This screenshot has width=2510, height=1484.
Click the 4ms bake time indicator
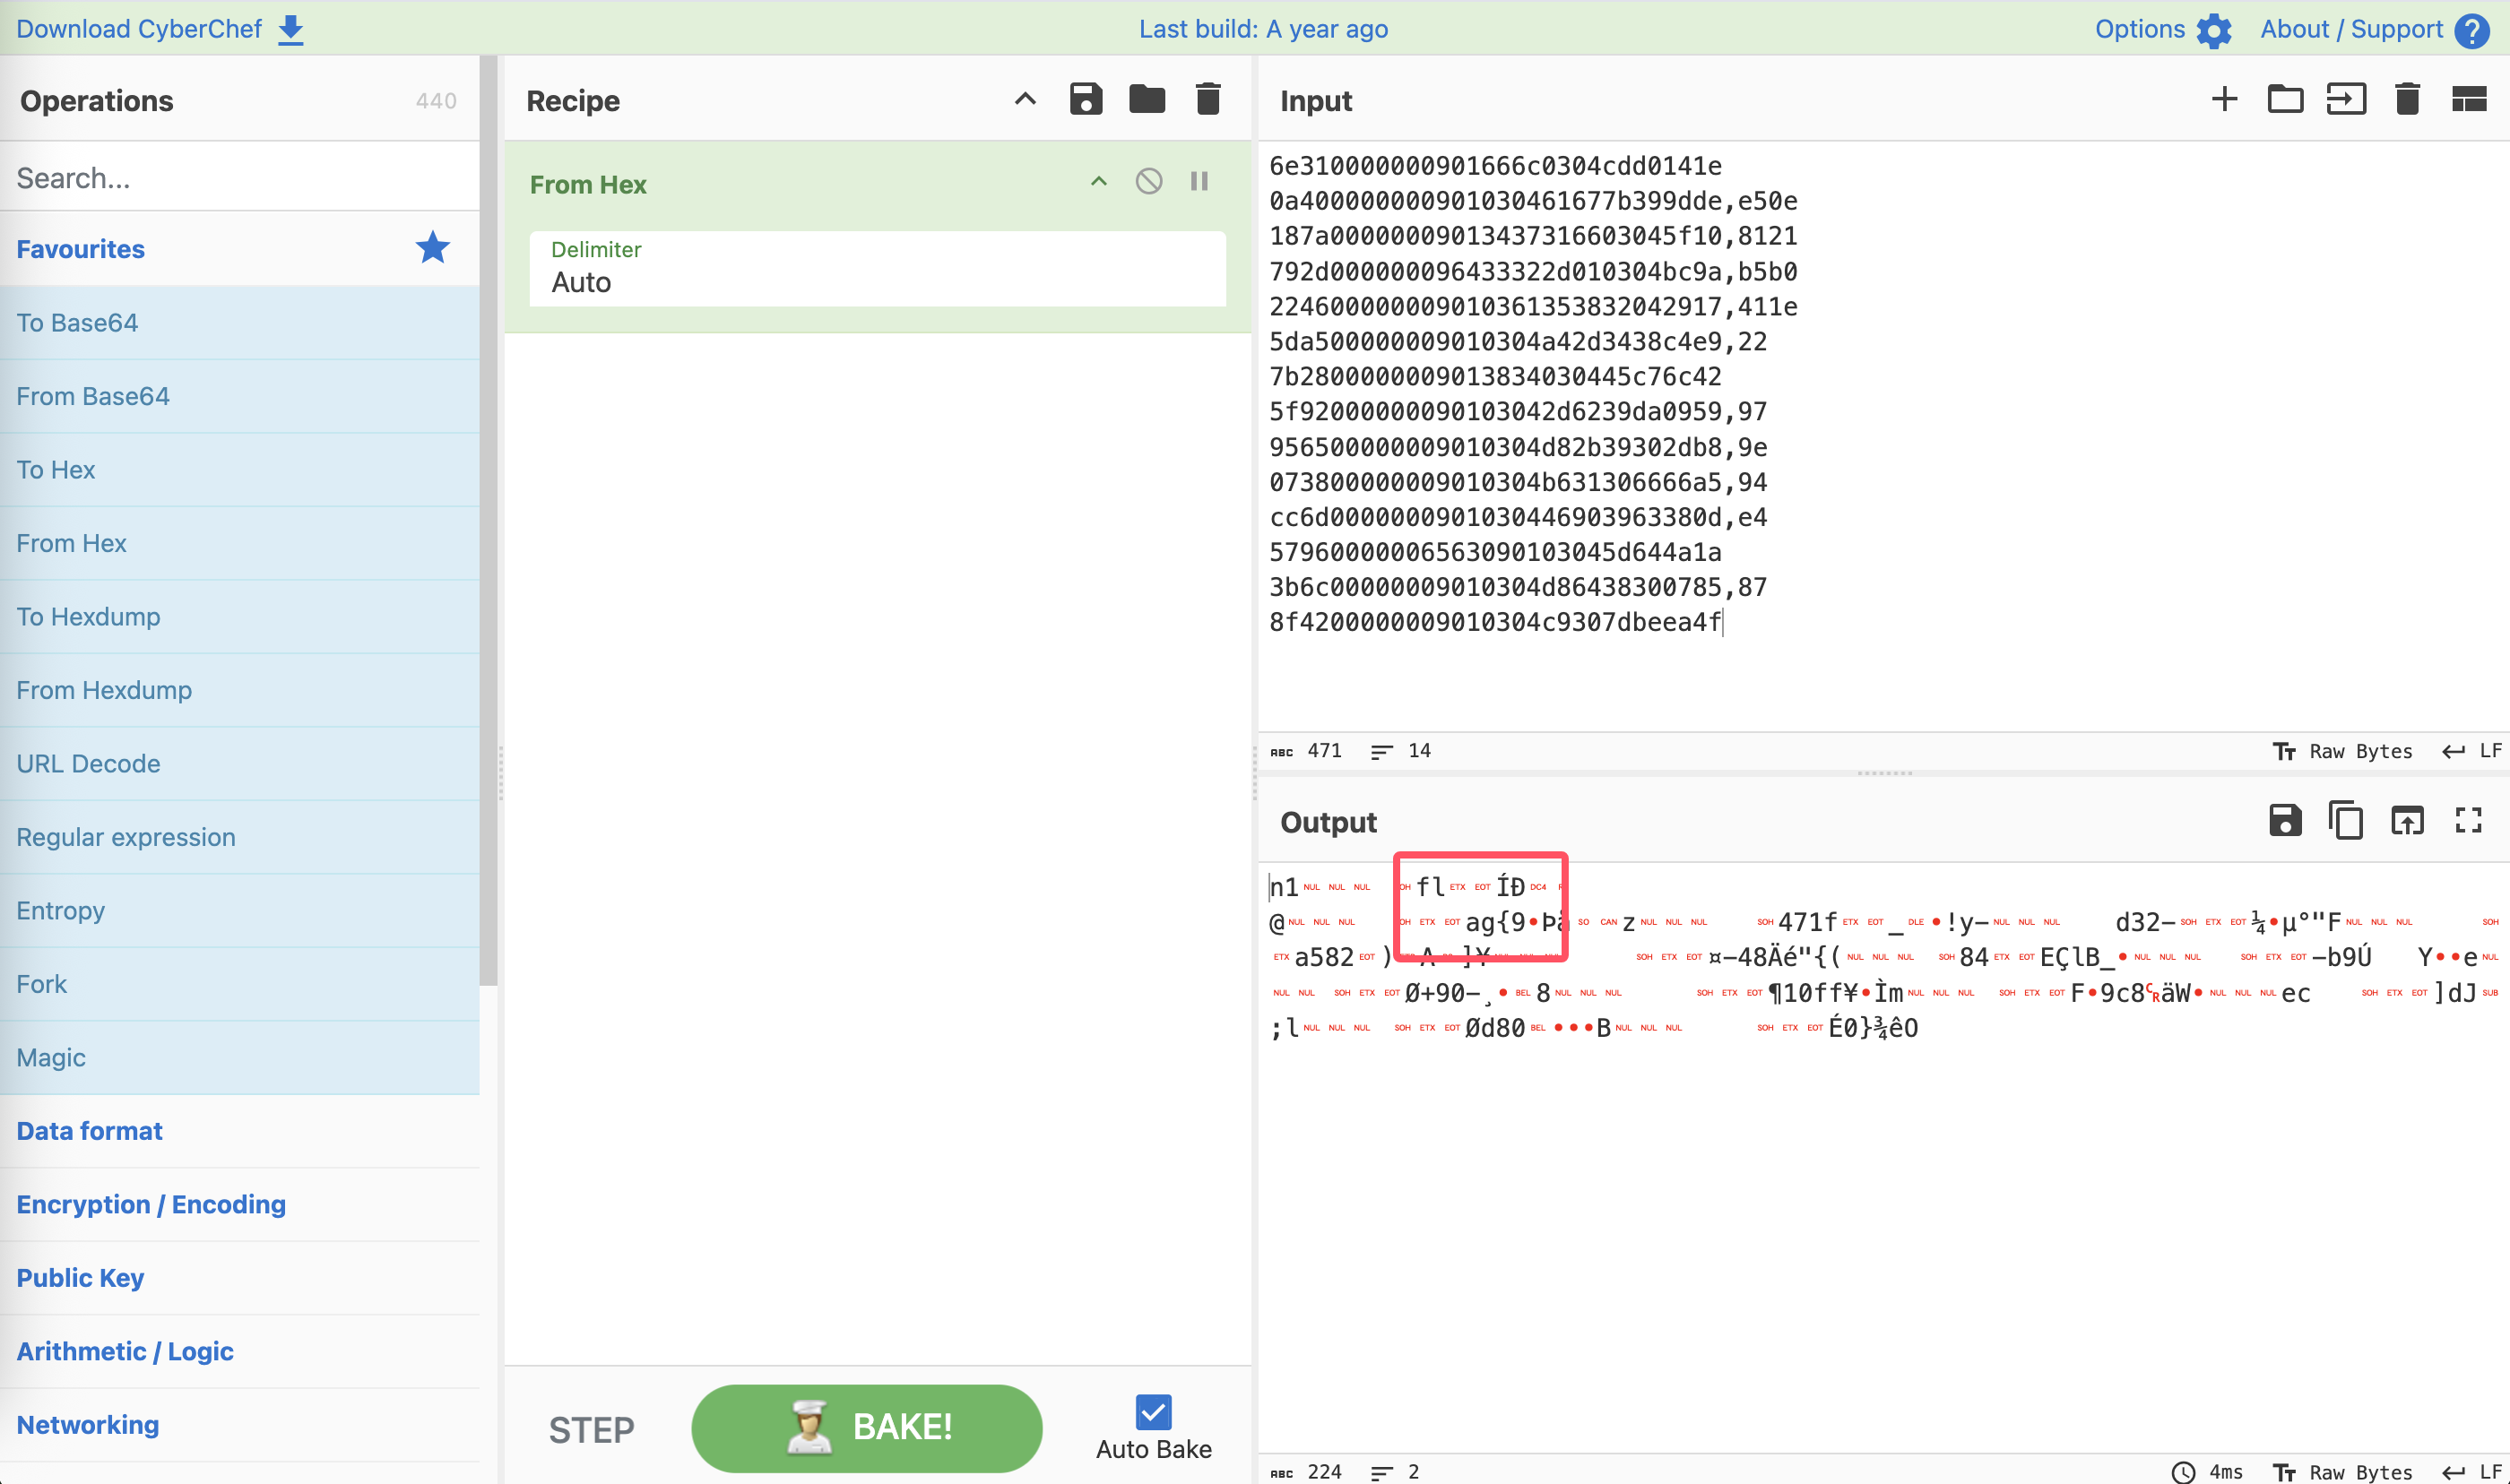[x=2207, y=1472]
